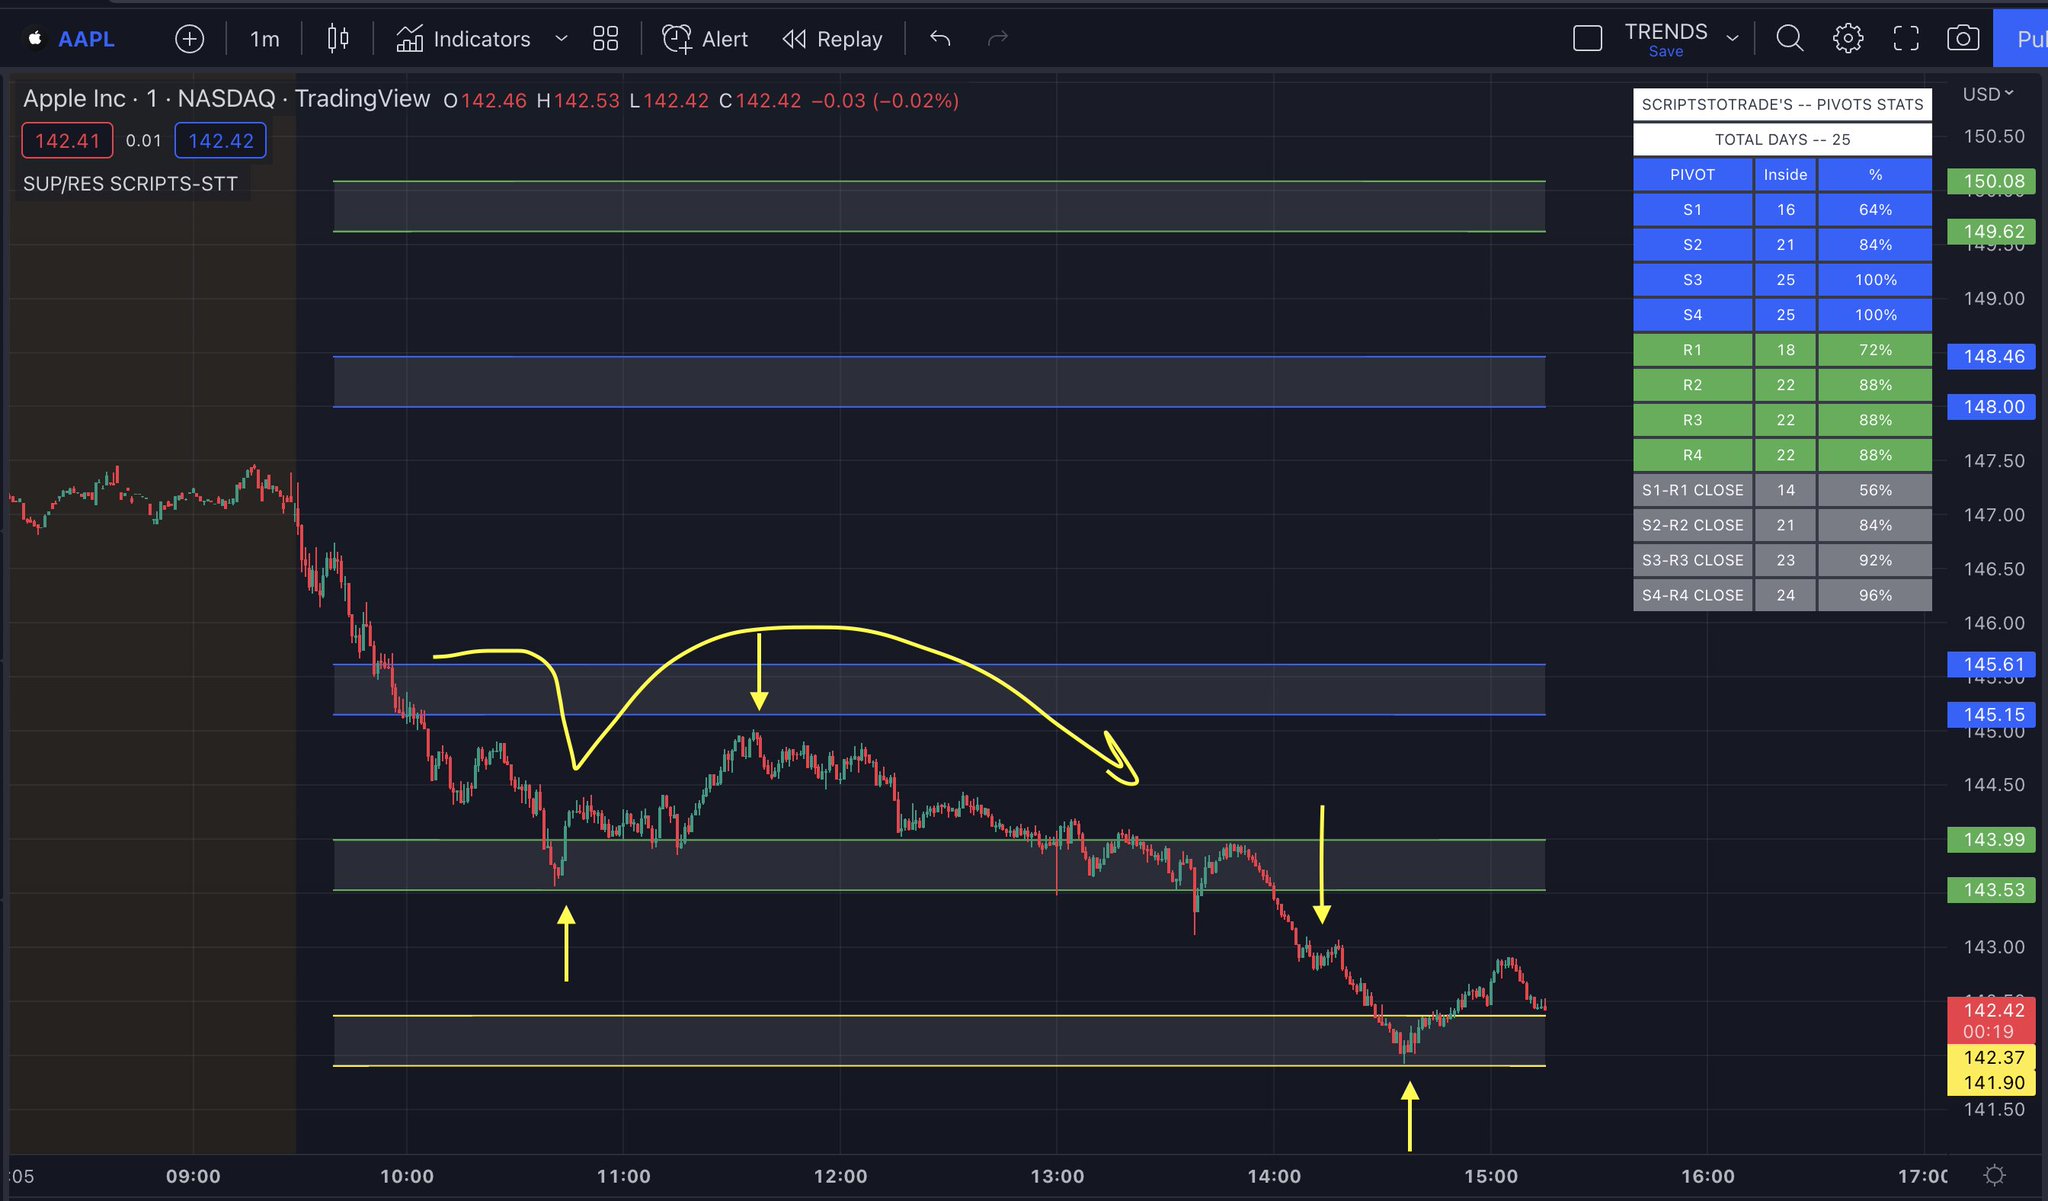Open the layout templates grid icon
The width and height of the screenshot is (2048, 1201).
click(605, 38)
